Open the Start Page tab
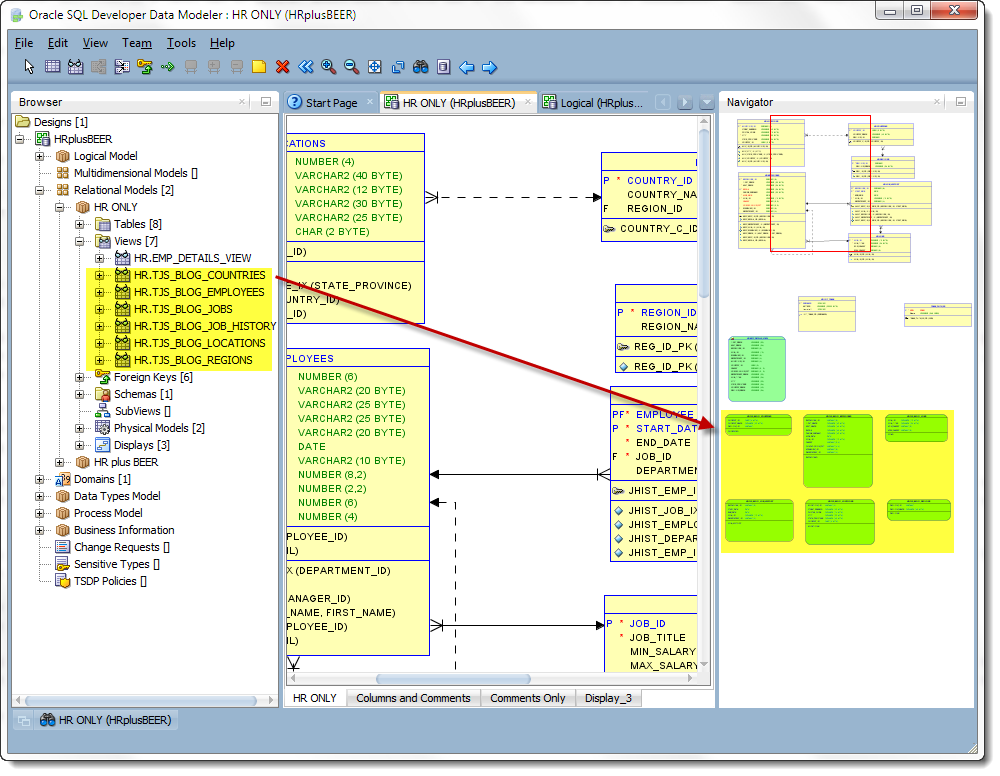 [331, 101]
